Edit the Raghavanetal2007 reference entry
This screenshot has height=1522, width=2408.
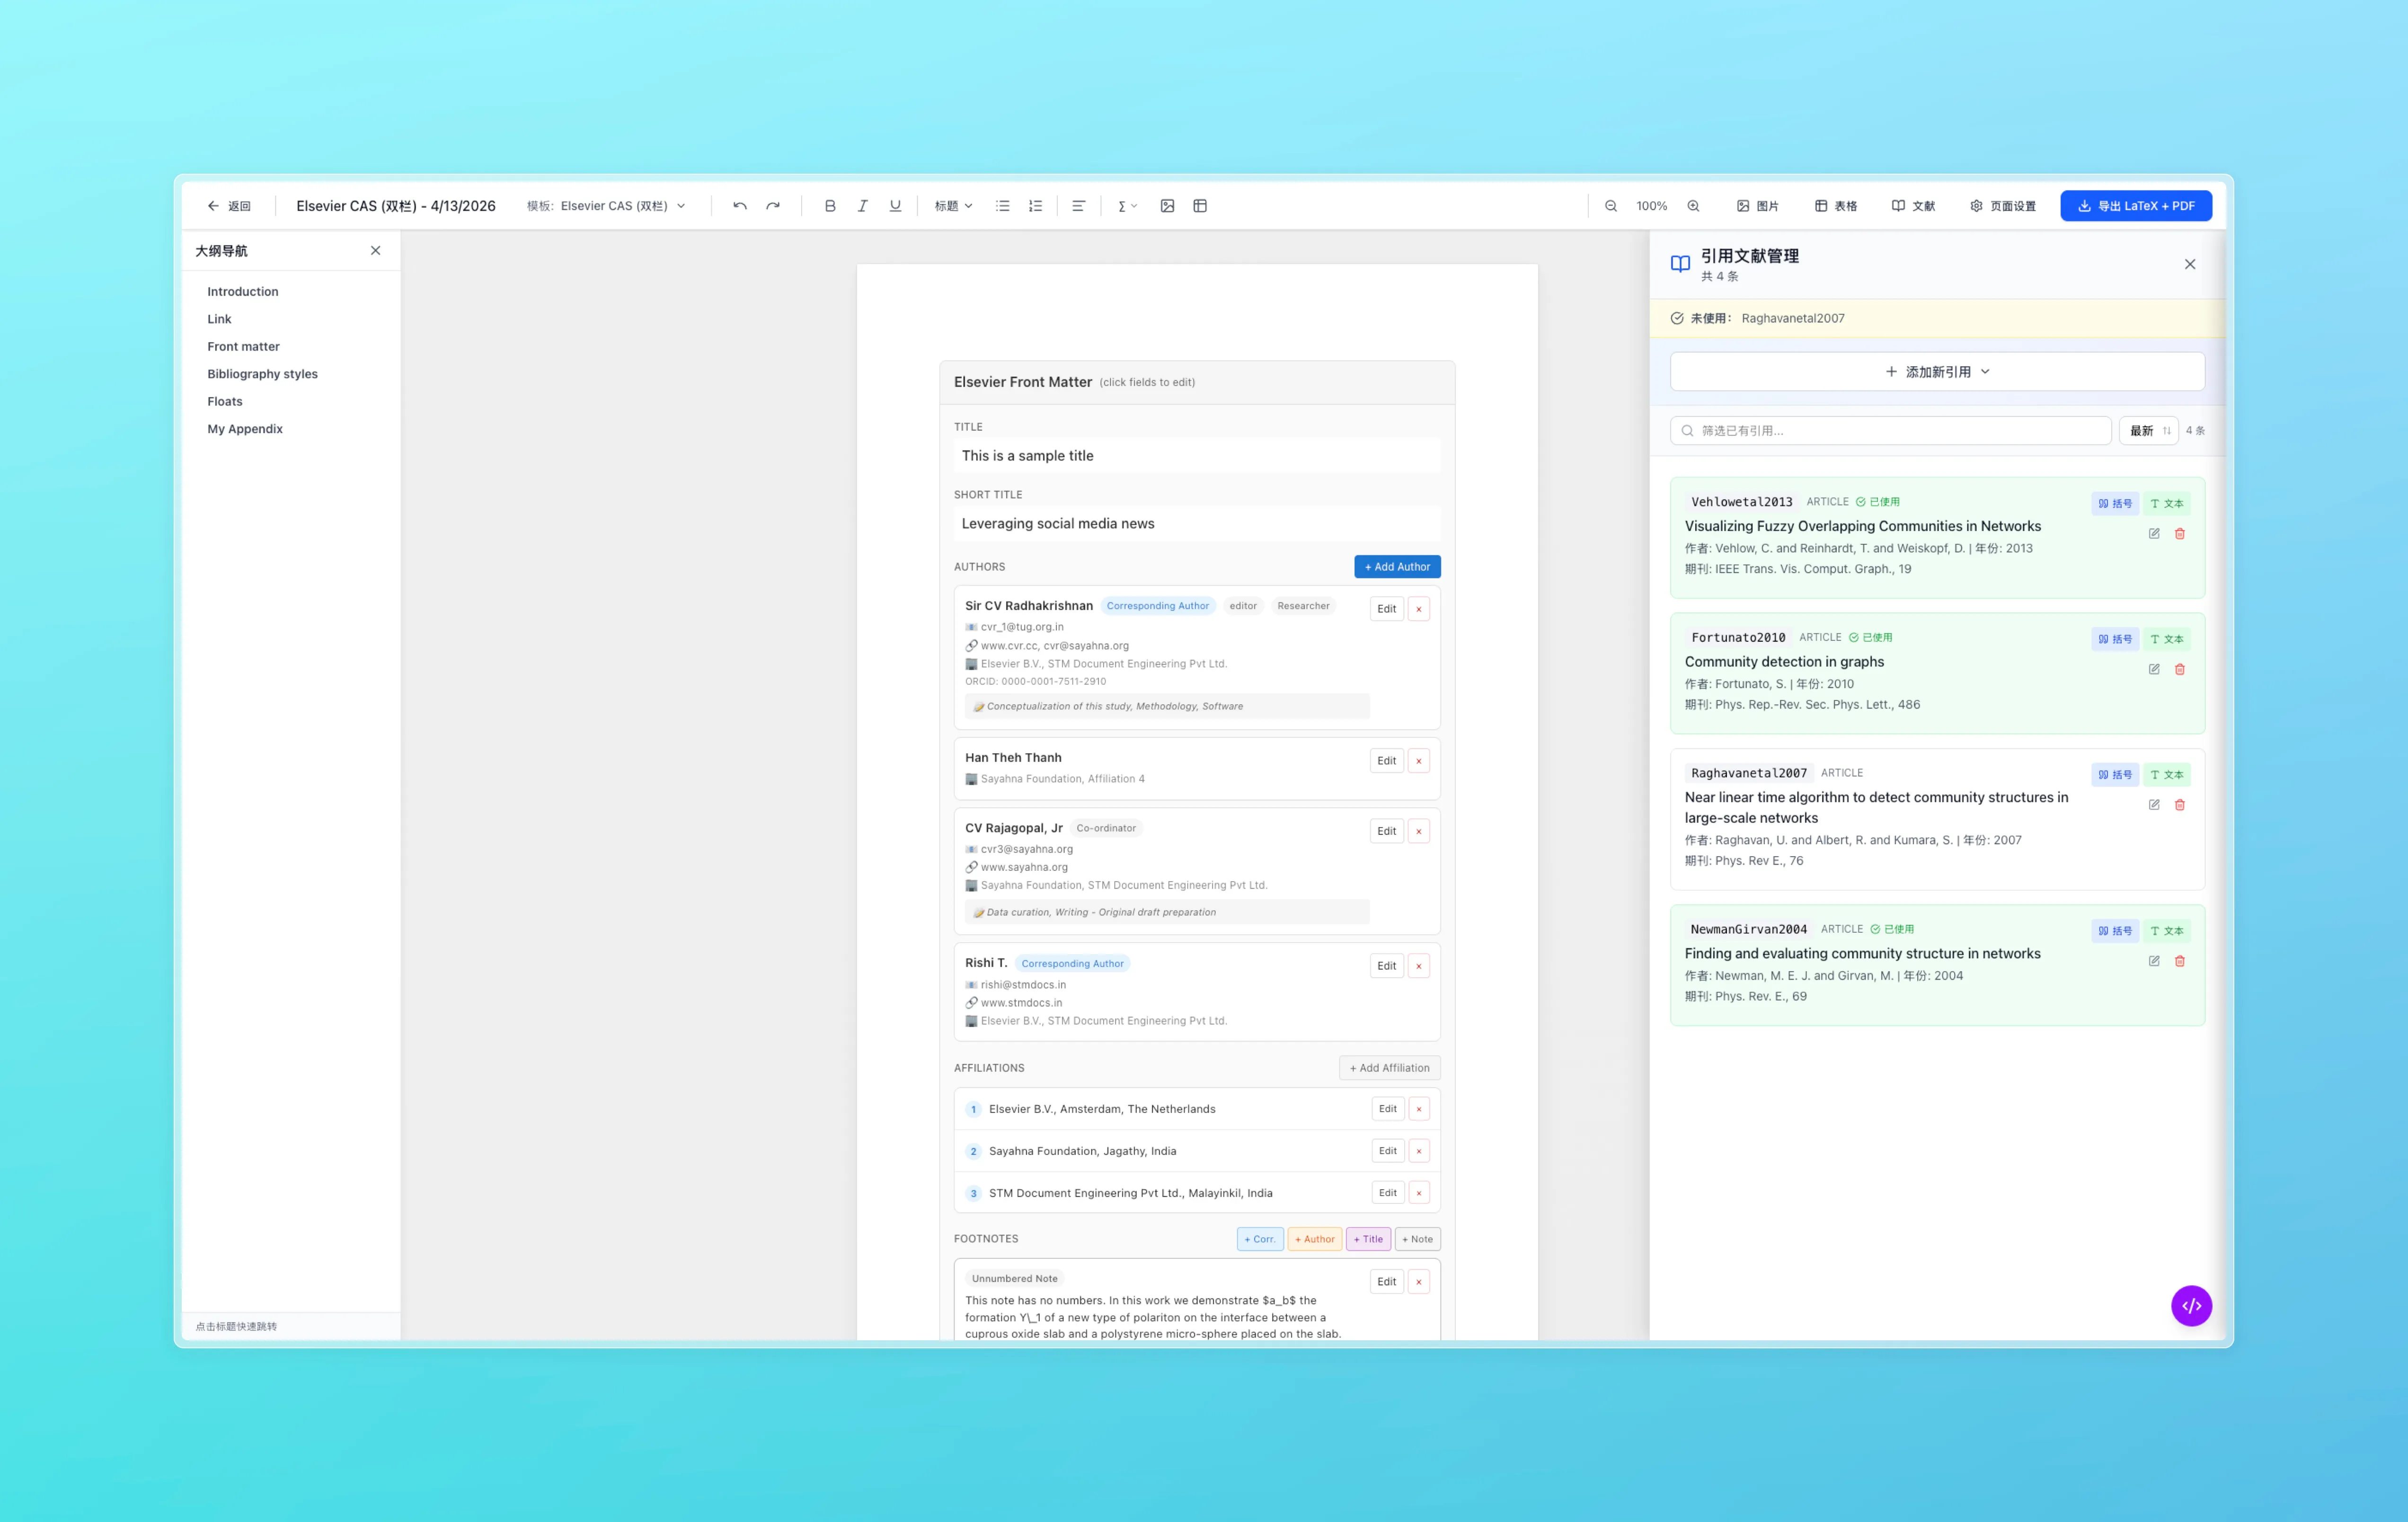coord(2154,805)
